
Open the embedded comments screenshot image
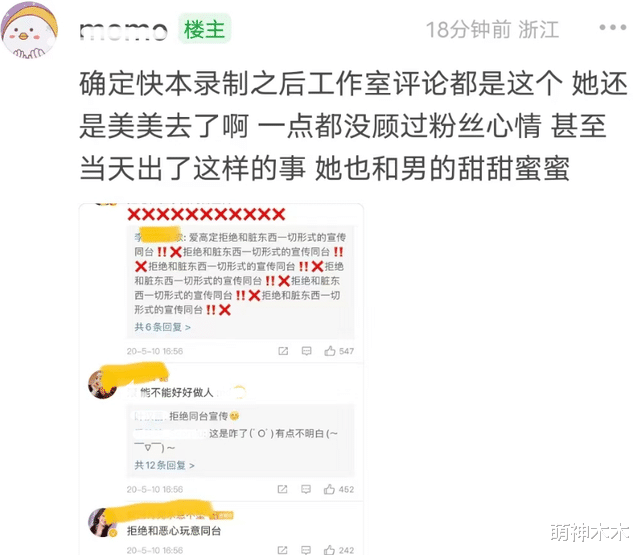pyautogui.click(x=221, y=379)
